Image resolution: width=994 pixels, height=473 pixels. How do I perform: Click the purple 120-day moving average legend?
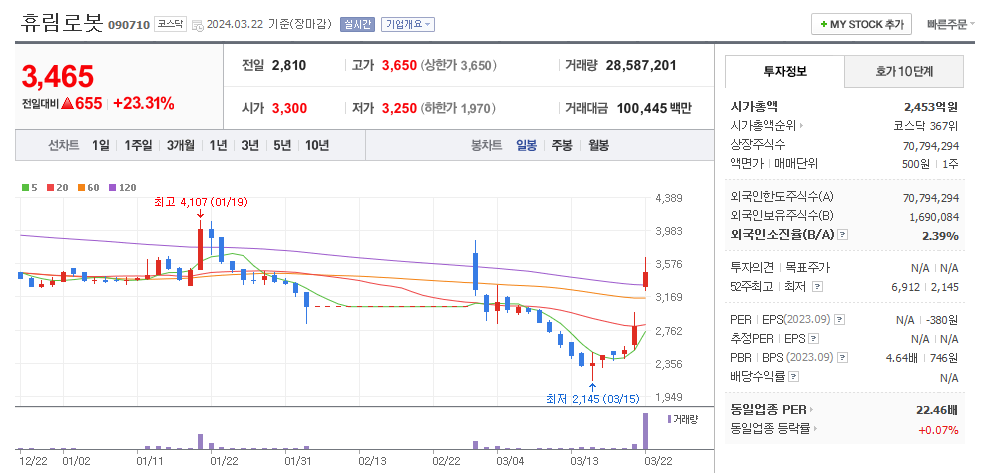[122, 188]
